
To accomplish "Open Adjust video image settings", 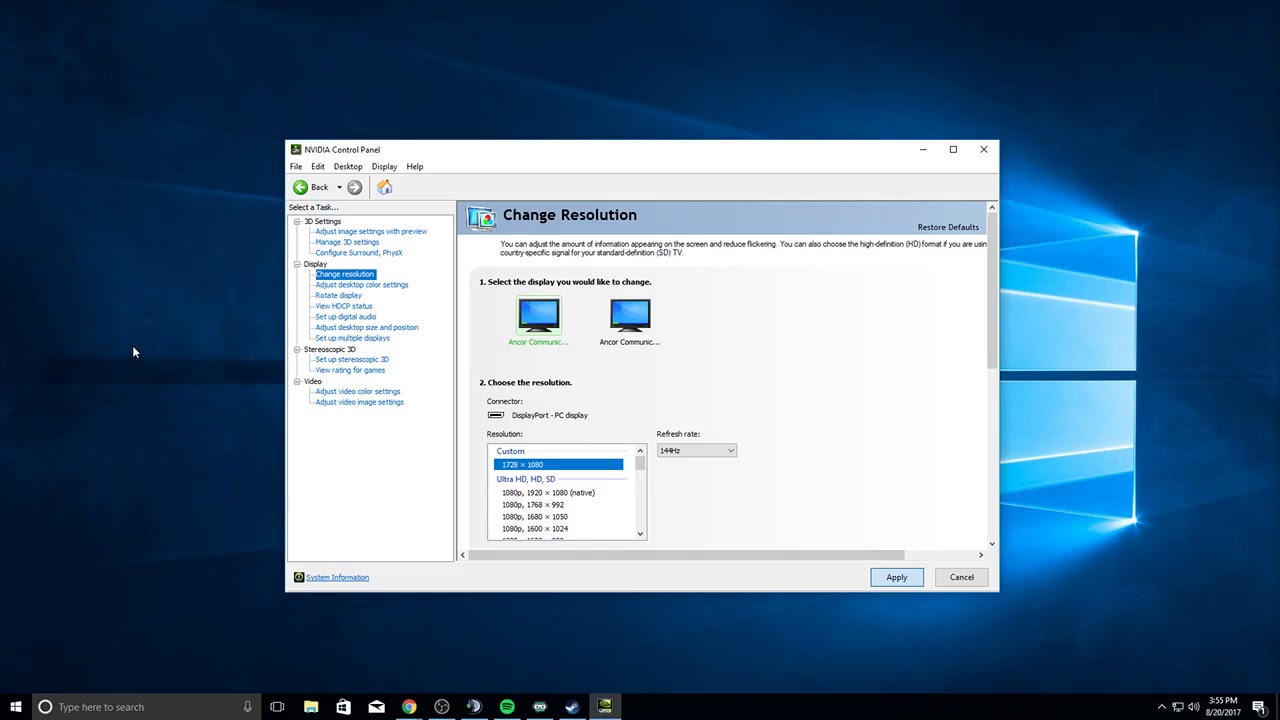I will coord(360,402).
